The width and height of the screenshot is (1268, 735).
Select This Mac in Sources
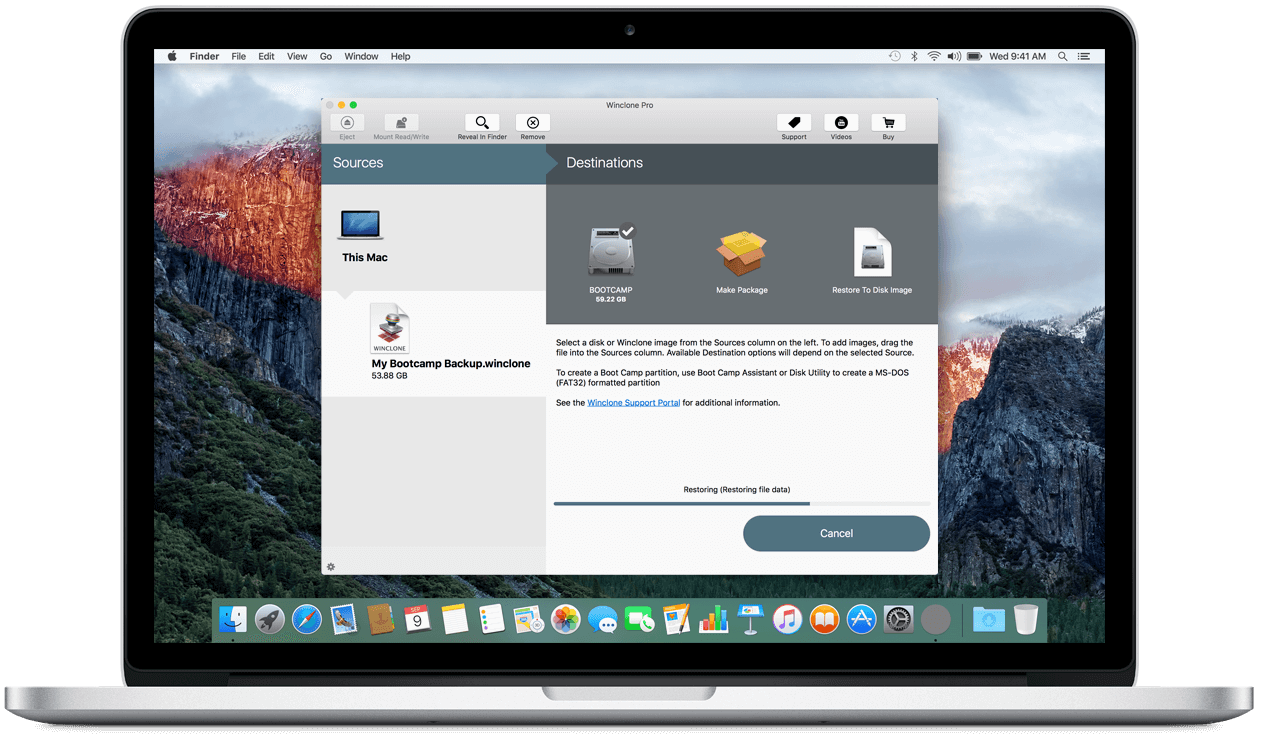pyautogui.click(x=364, y=236)
